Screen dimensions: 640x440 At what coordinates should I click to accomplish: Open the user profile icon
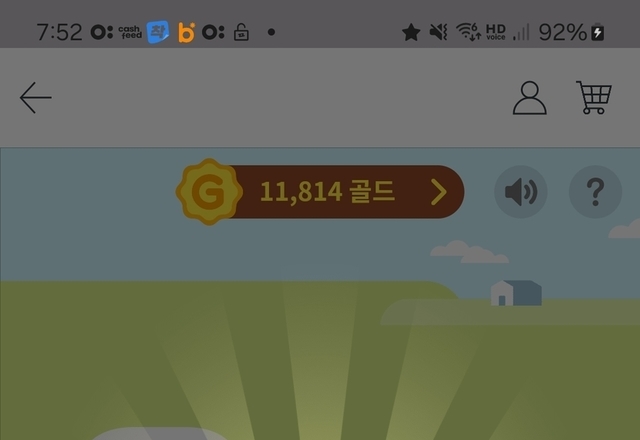(529, 98)
